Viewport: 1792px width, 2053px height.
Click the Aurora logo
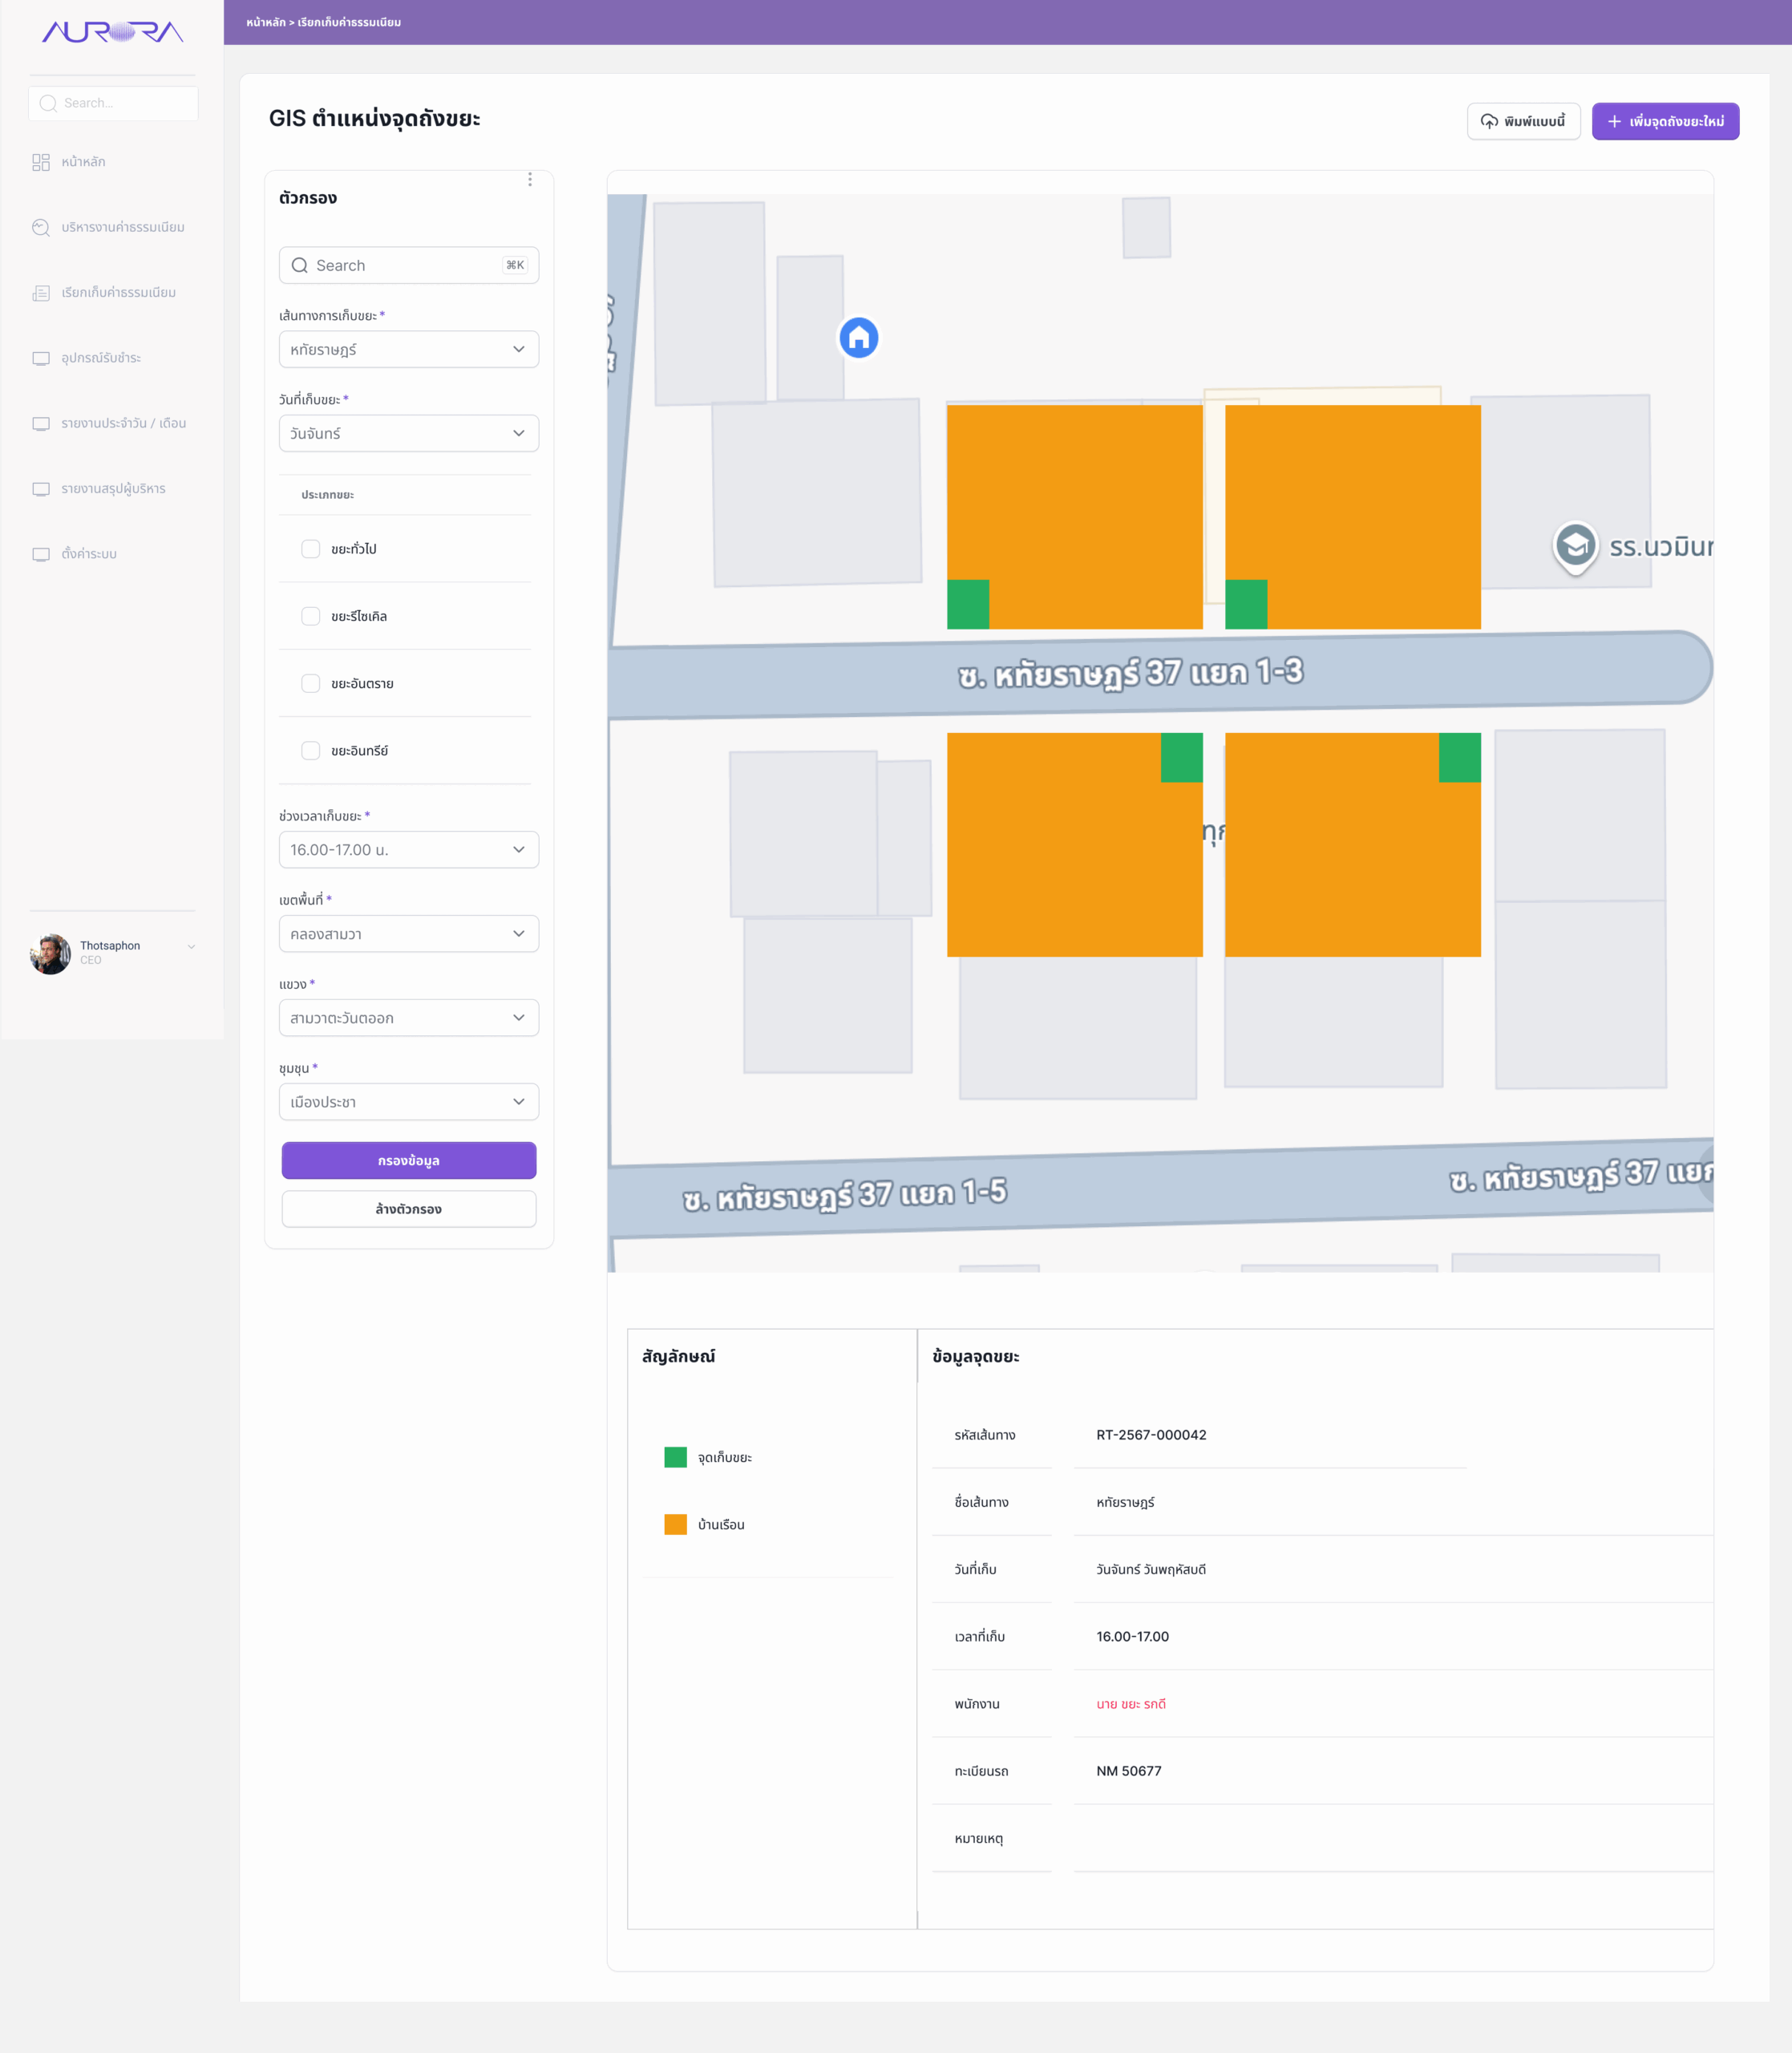(x=112, y=32)
